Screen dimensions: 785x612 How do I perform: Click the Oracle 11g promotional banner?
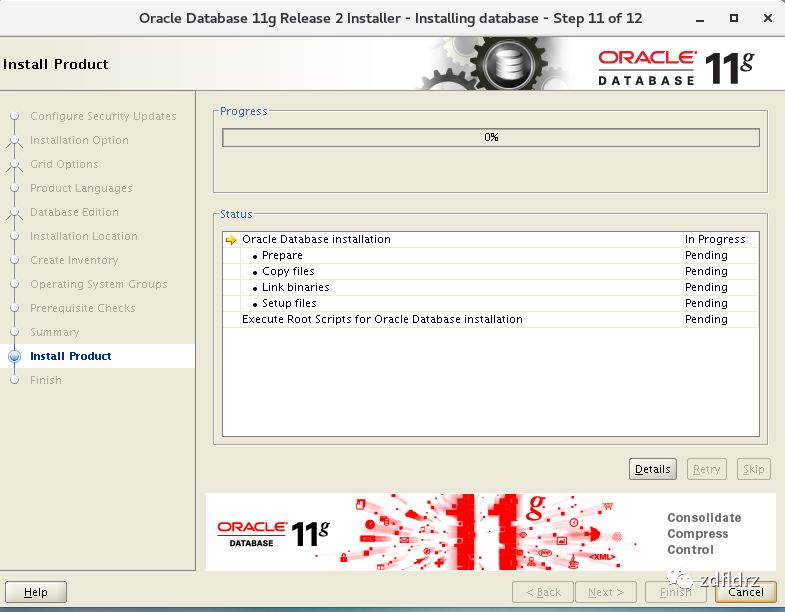[x=491, y=532]
